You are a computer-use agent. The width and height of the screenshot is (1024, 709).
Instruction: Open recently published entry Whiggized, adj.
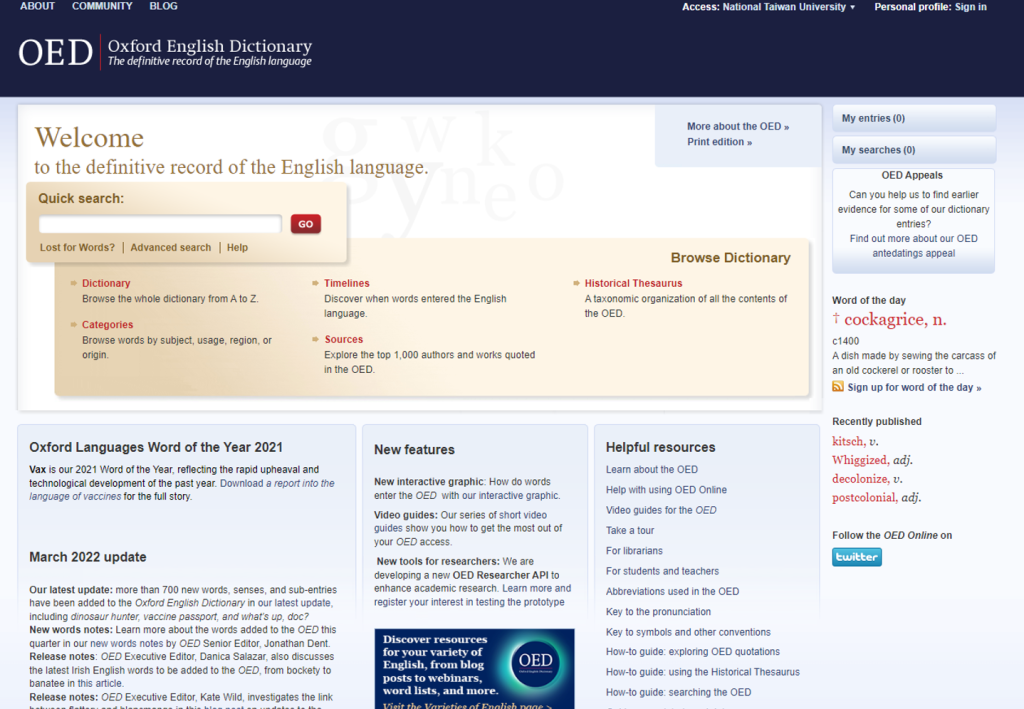(x=872, y=460)
